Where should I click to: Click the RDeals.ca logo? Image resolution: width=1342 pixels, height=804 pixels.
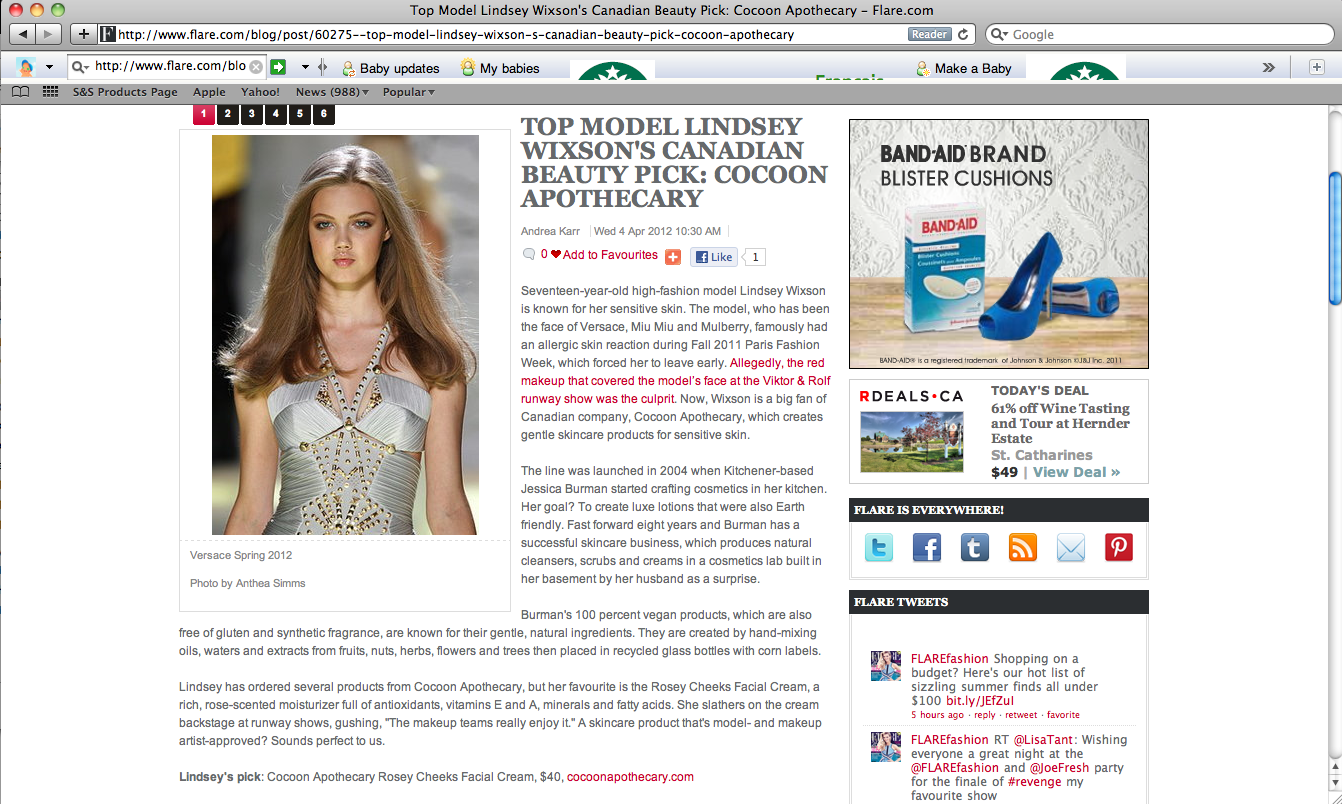[x=911, y=396]
